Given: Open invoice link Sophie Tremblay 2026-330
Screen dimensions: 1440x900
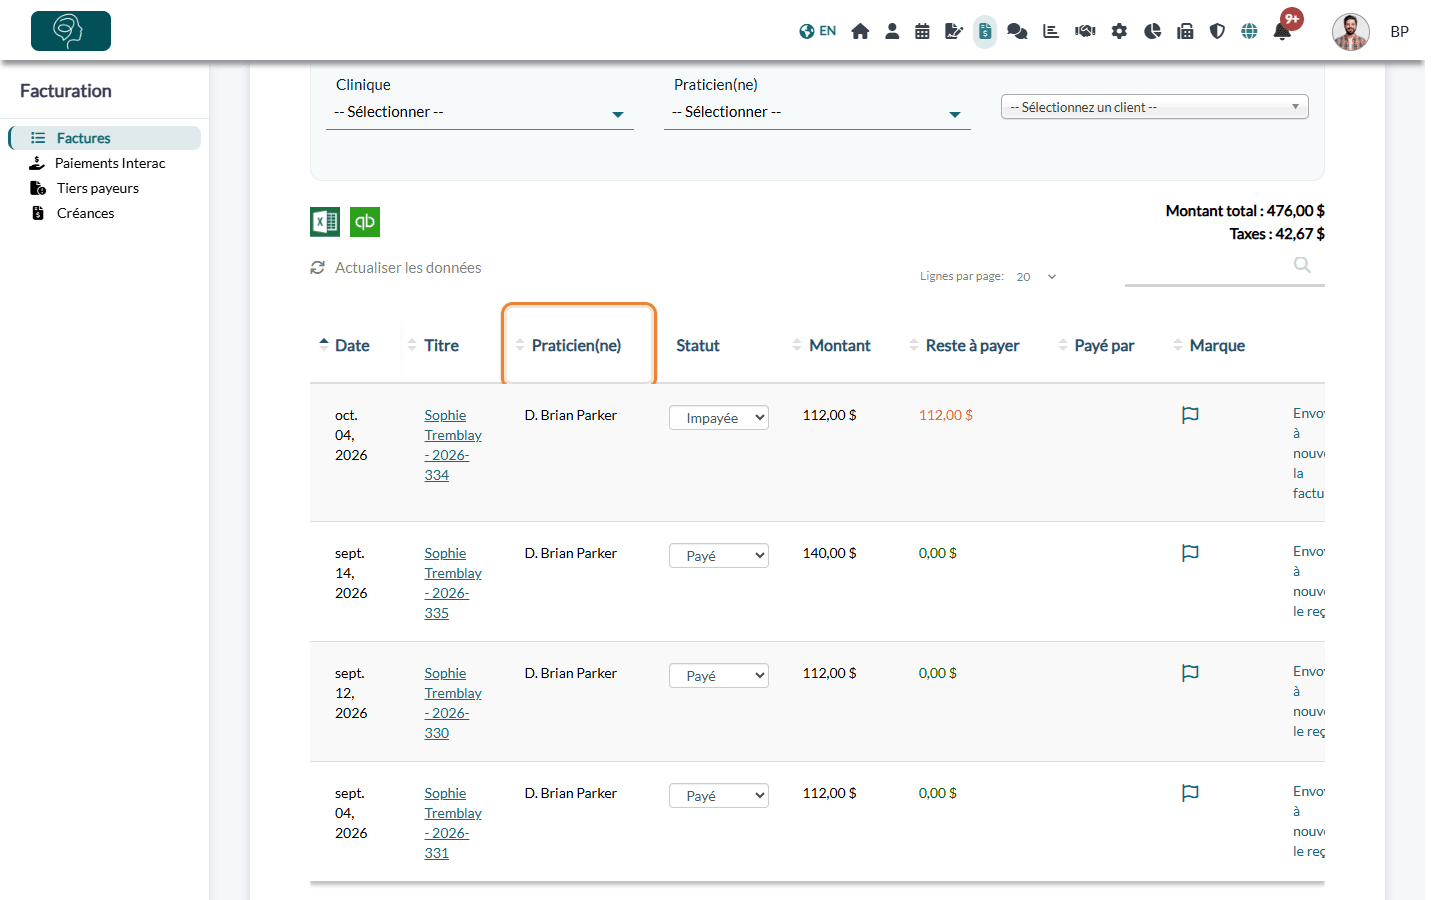Looking at the screenshot, I should coord(453,703).
